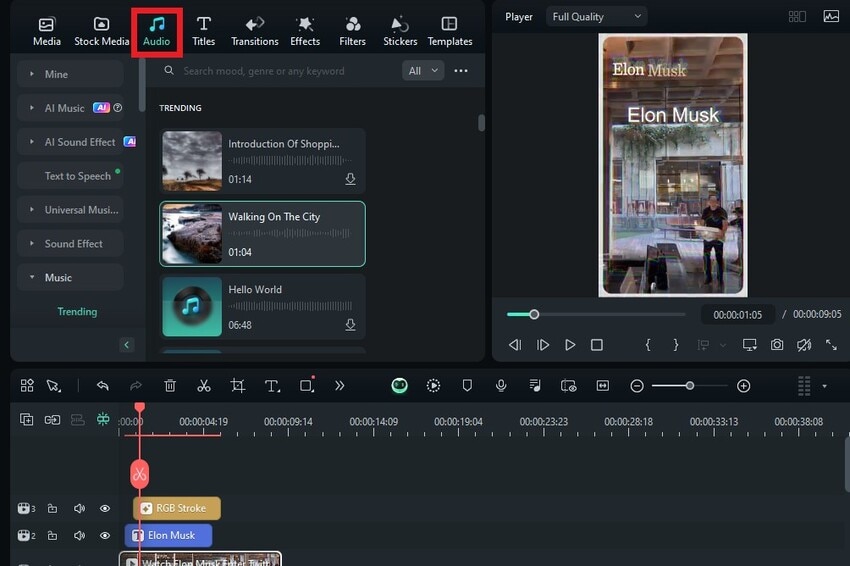Open the more options ellipsis menu

click(x=461, y=71)
